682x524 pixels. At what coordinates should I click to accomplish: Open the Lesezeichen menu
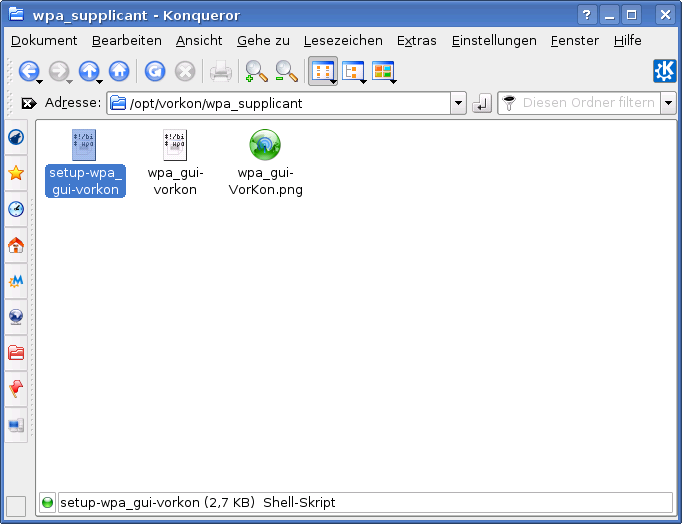tap(343, 40)
